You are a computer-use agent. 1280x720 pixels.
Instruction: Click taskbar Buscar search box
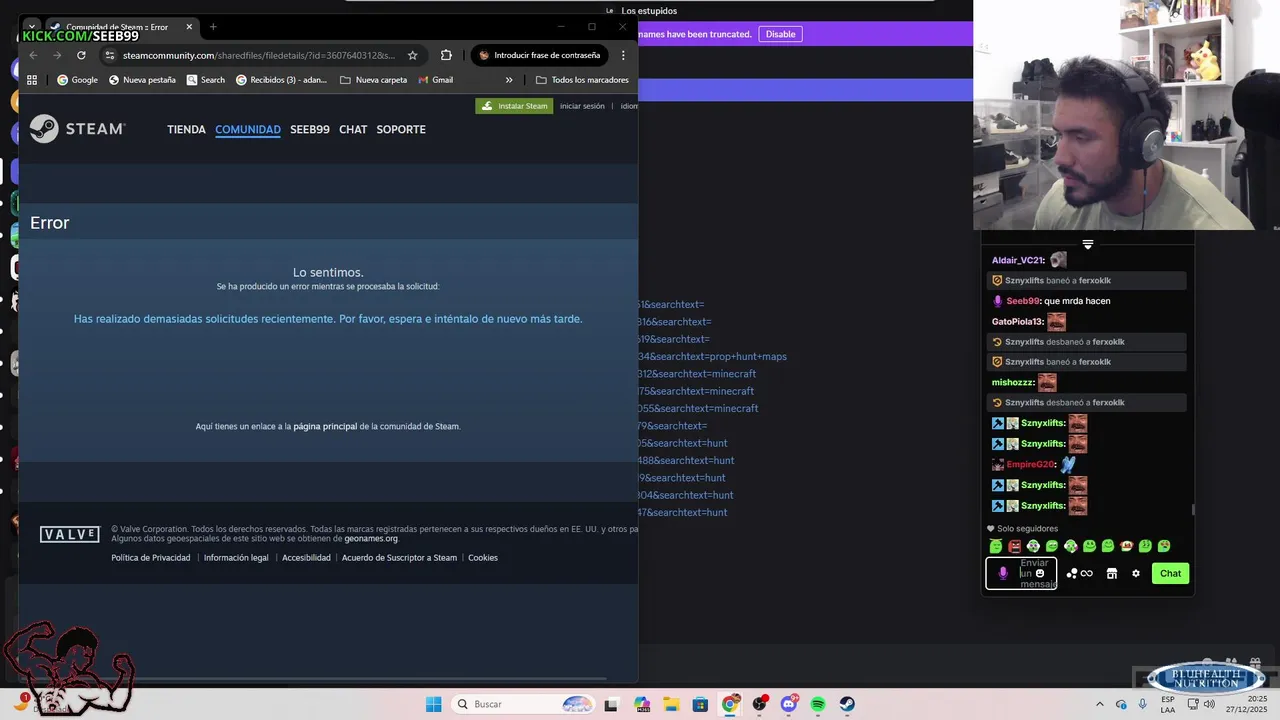pyautogui.click(x=523, y=704)
